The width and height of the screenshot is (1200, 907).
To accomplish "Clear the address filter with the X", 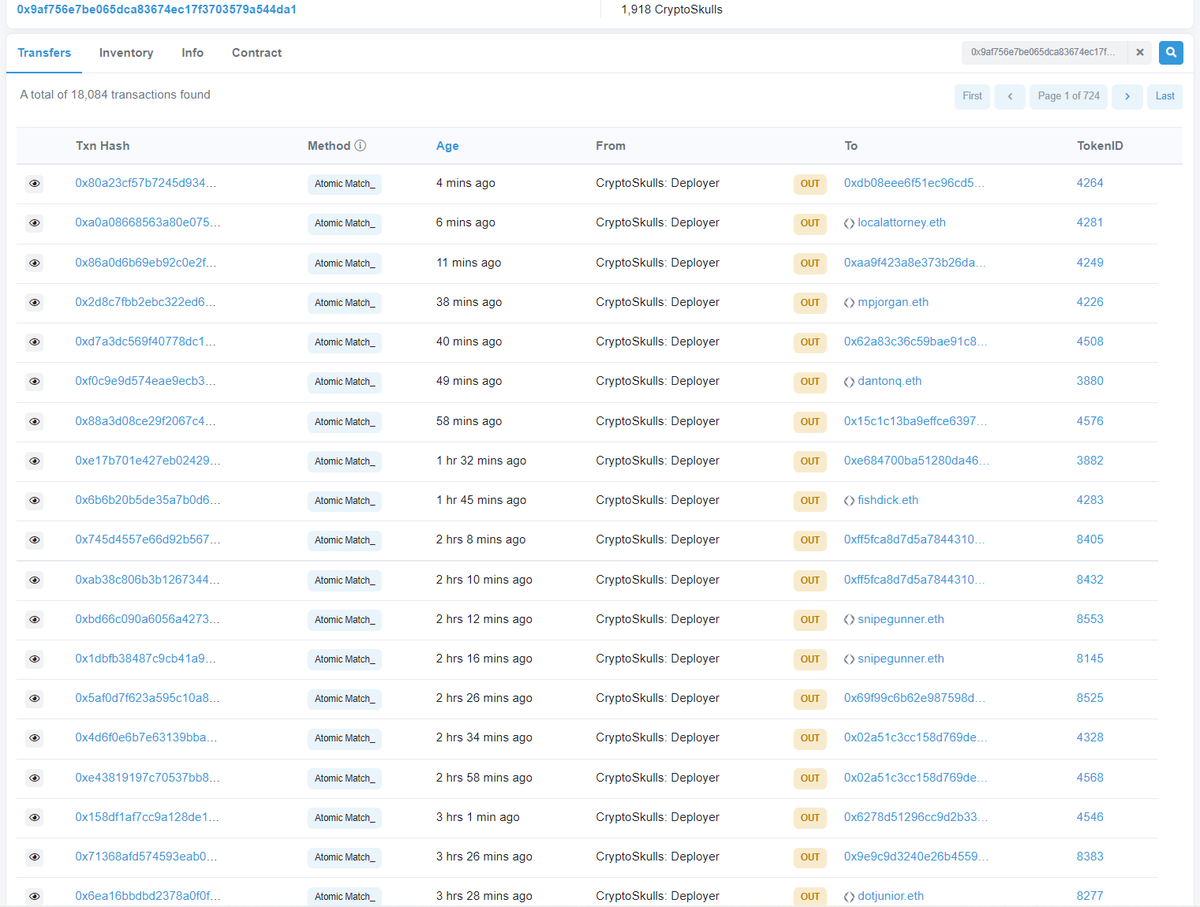I will click(x=1140, y=52).
